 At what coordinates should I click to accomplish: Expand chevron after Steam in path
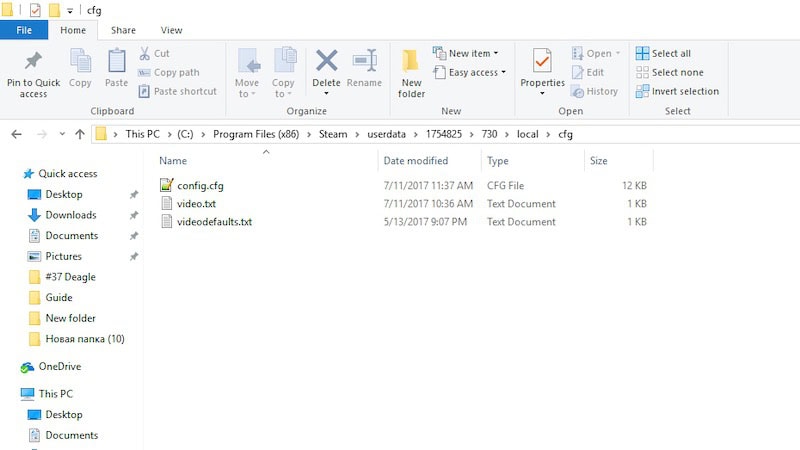coord(357,134)
